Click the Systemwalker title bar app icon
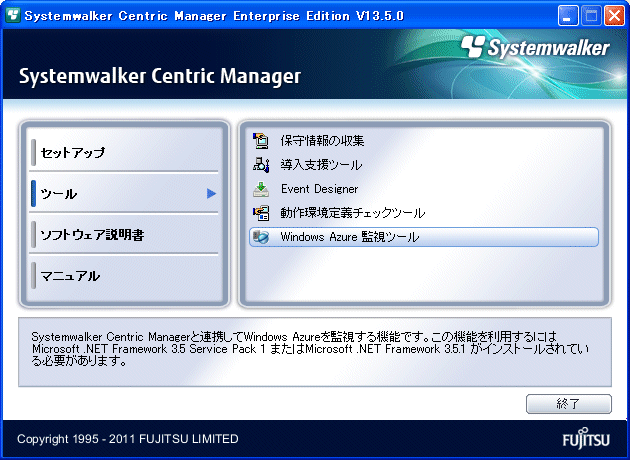 click(13, 16)
